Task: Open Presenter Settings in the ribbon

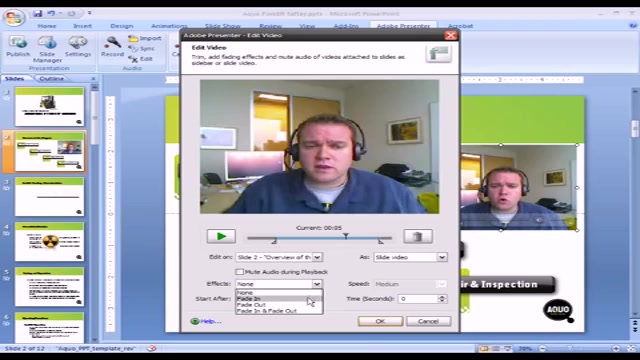Action: [78, 46]
